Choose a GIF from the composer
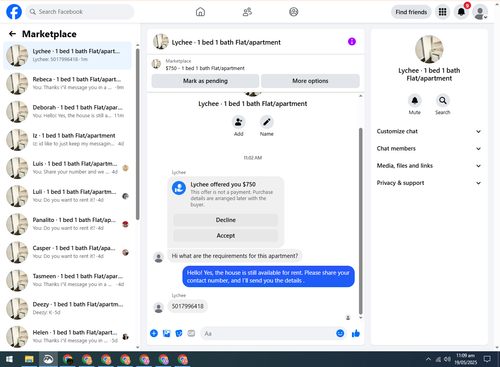This screenshot has height=367, width=500. coord(191,333)
